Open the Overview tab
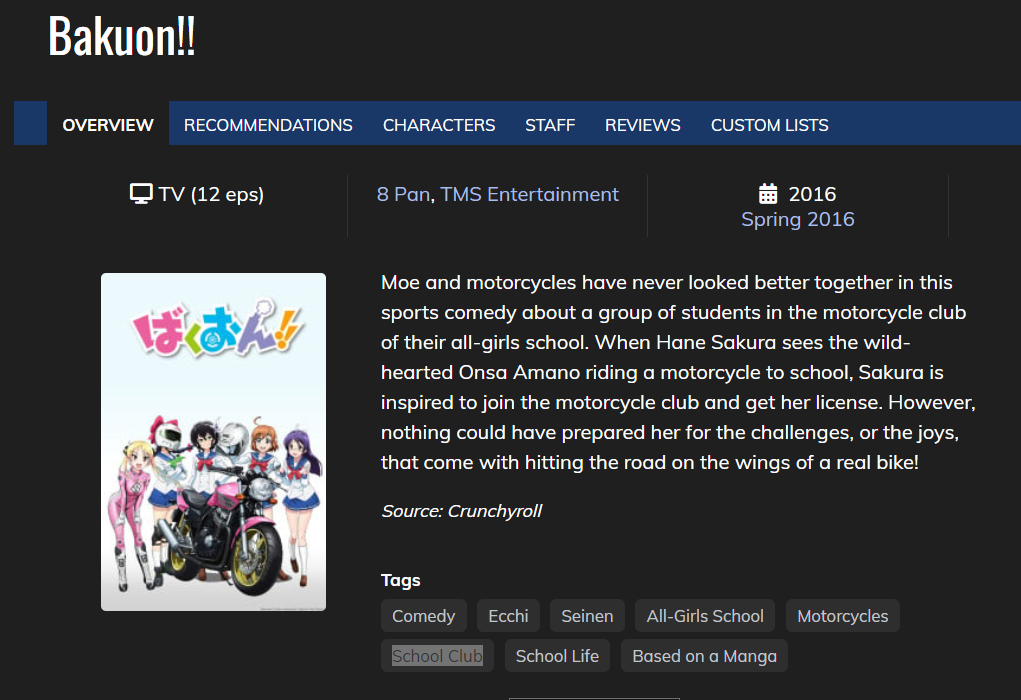The width and height of the screenshot is (1021, 700). pos(108,124)
